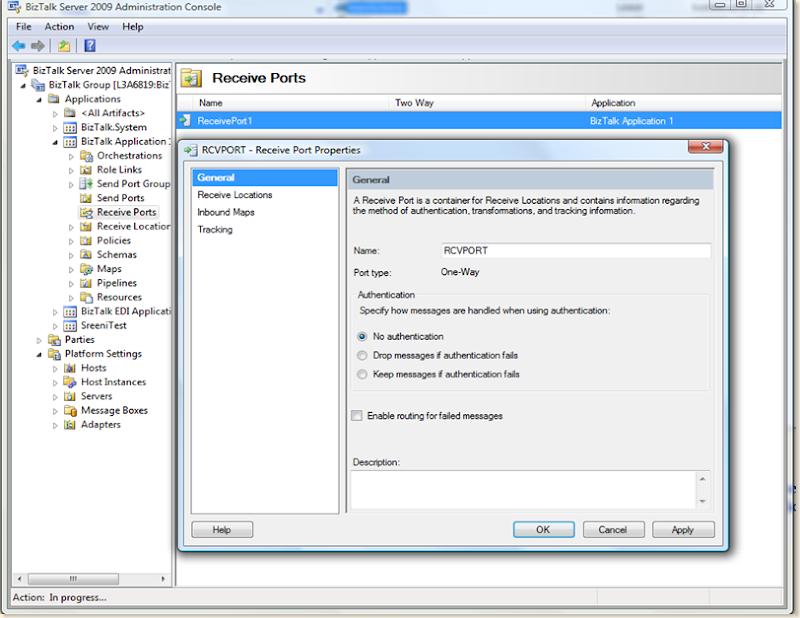Click the Platform Settings tree icon
The width and height of the screenshot is (800, 618).
54,354
